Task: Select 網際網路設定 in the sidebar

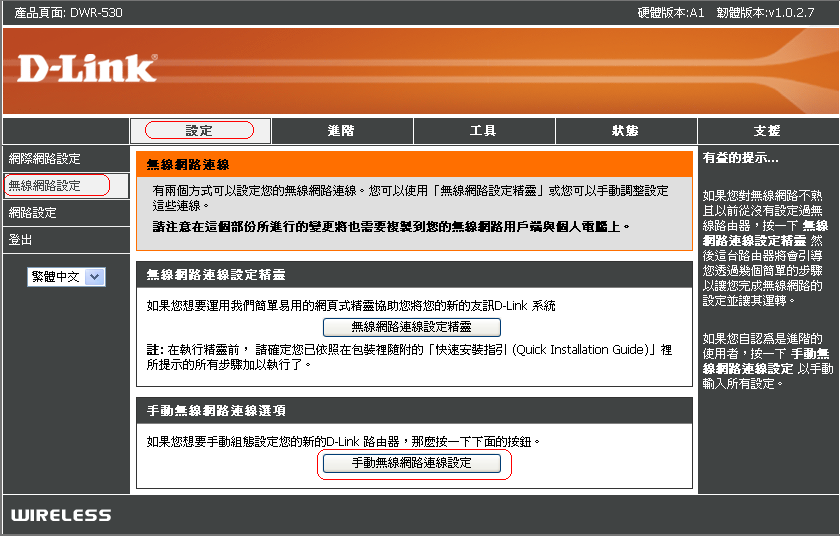Action: [x=66, y=159]
